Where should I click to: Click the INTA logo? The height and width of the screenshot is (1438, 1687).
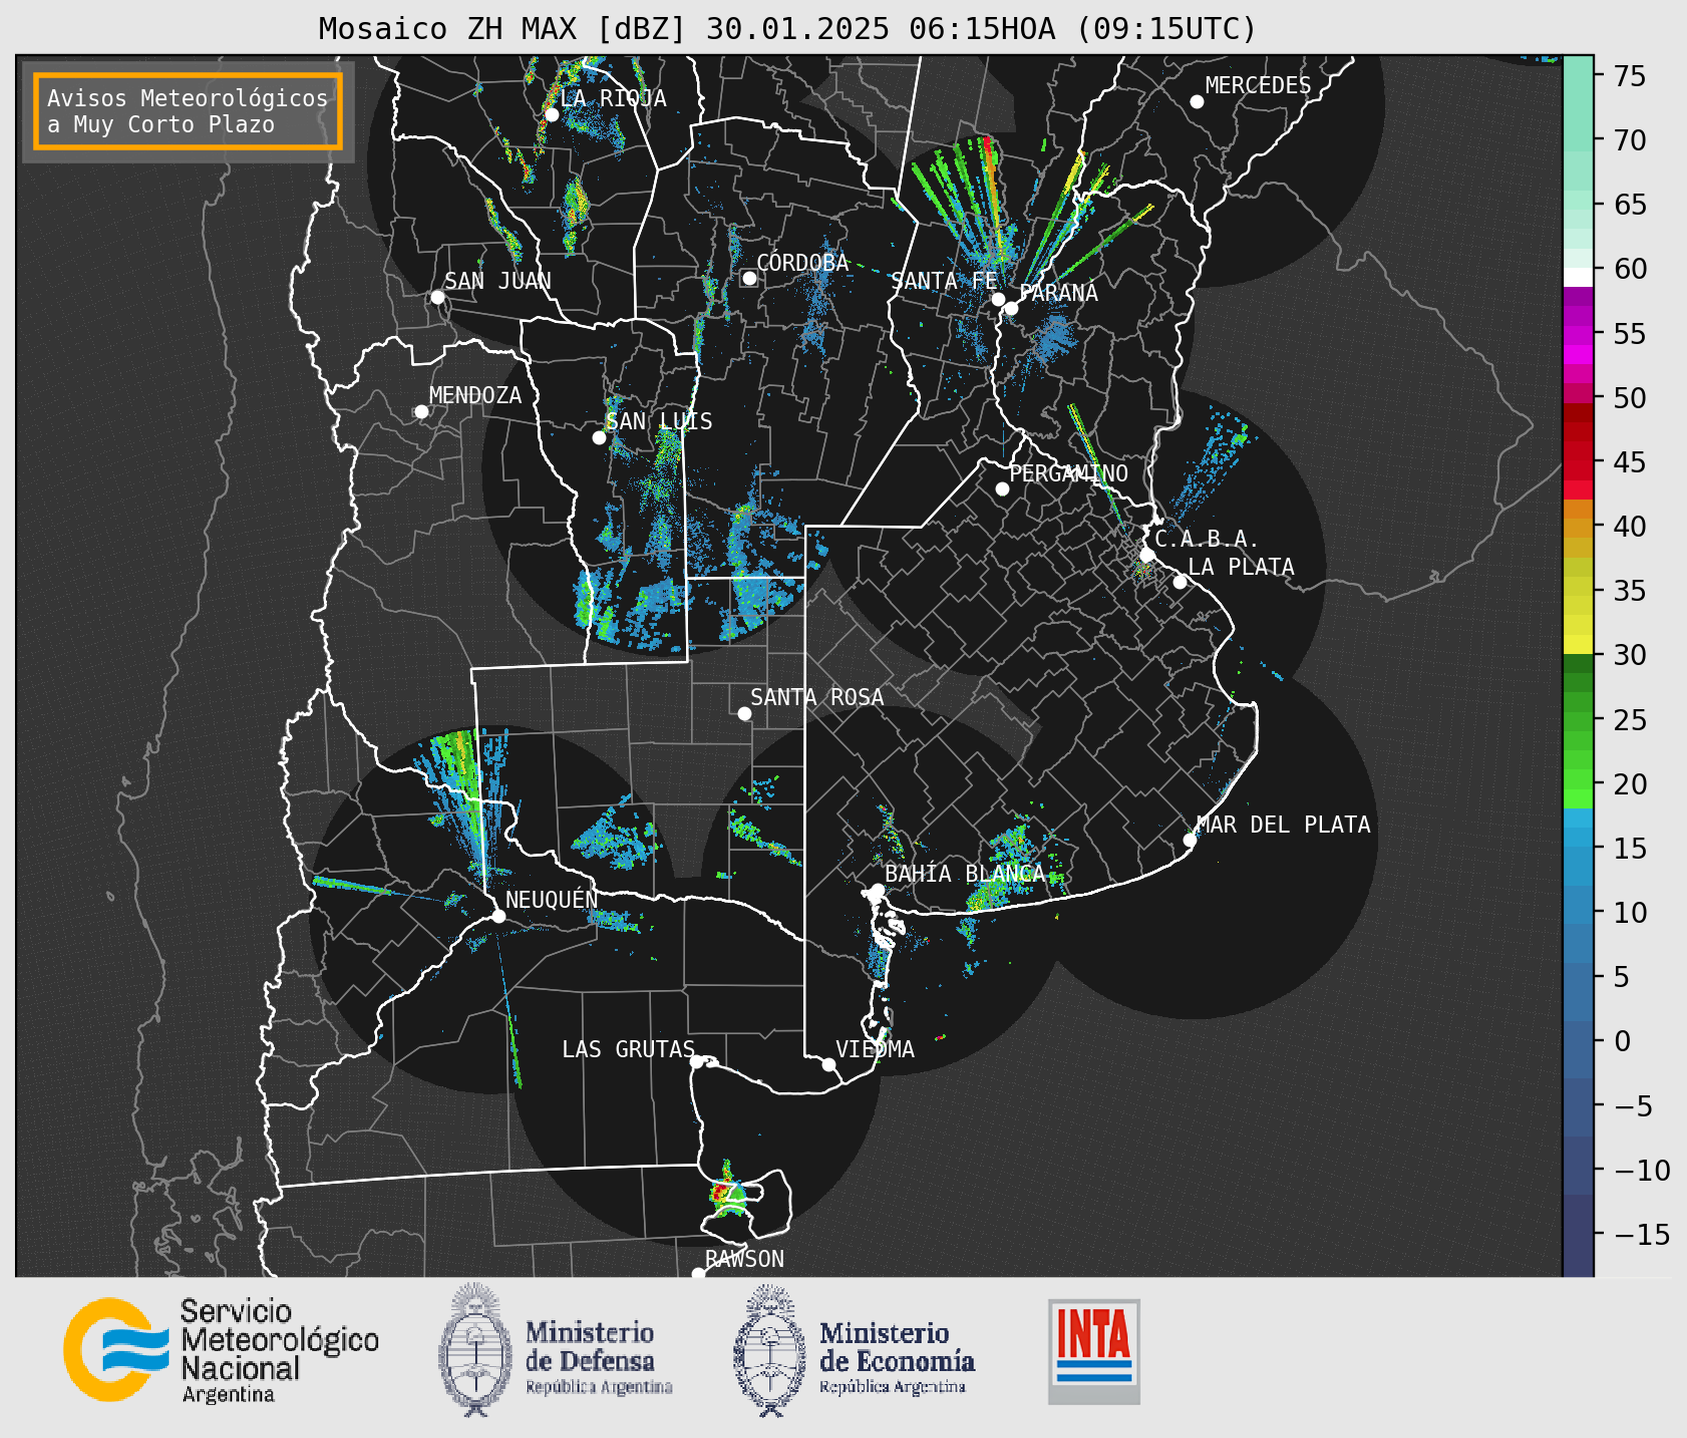[1094, 1351]
